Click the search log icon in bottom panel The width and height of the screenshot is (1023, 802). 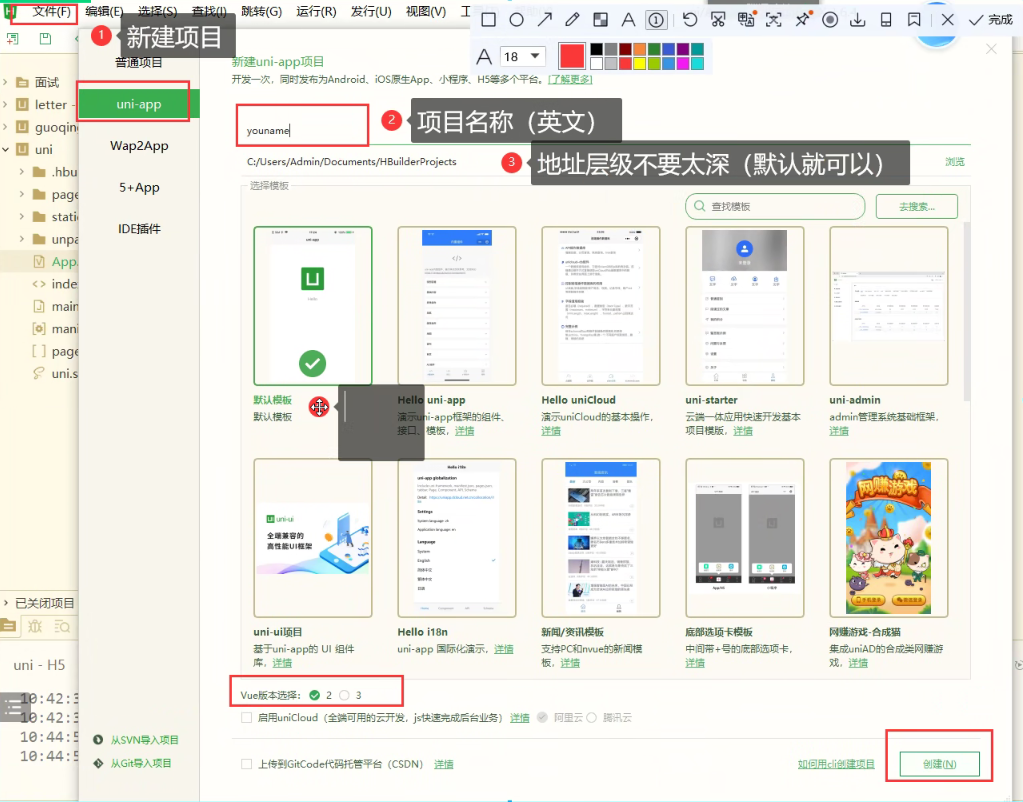point(62,627)
